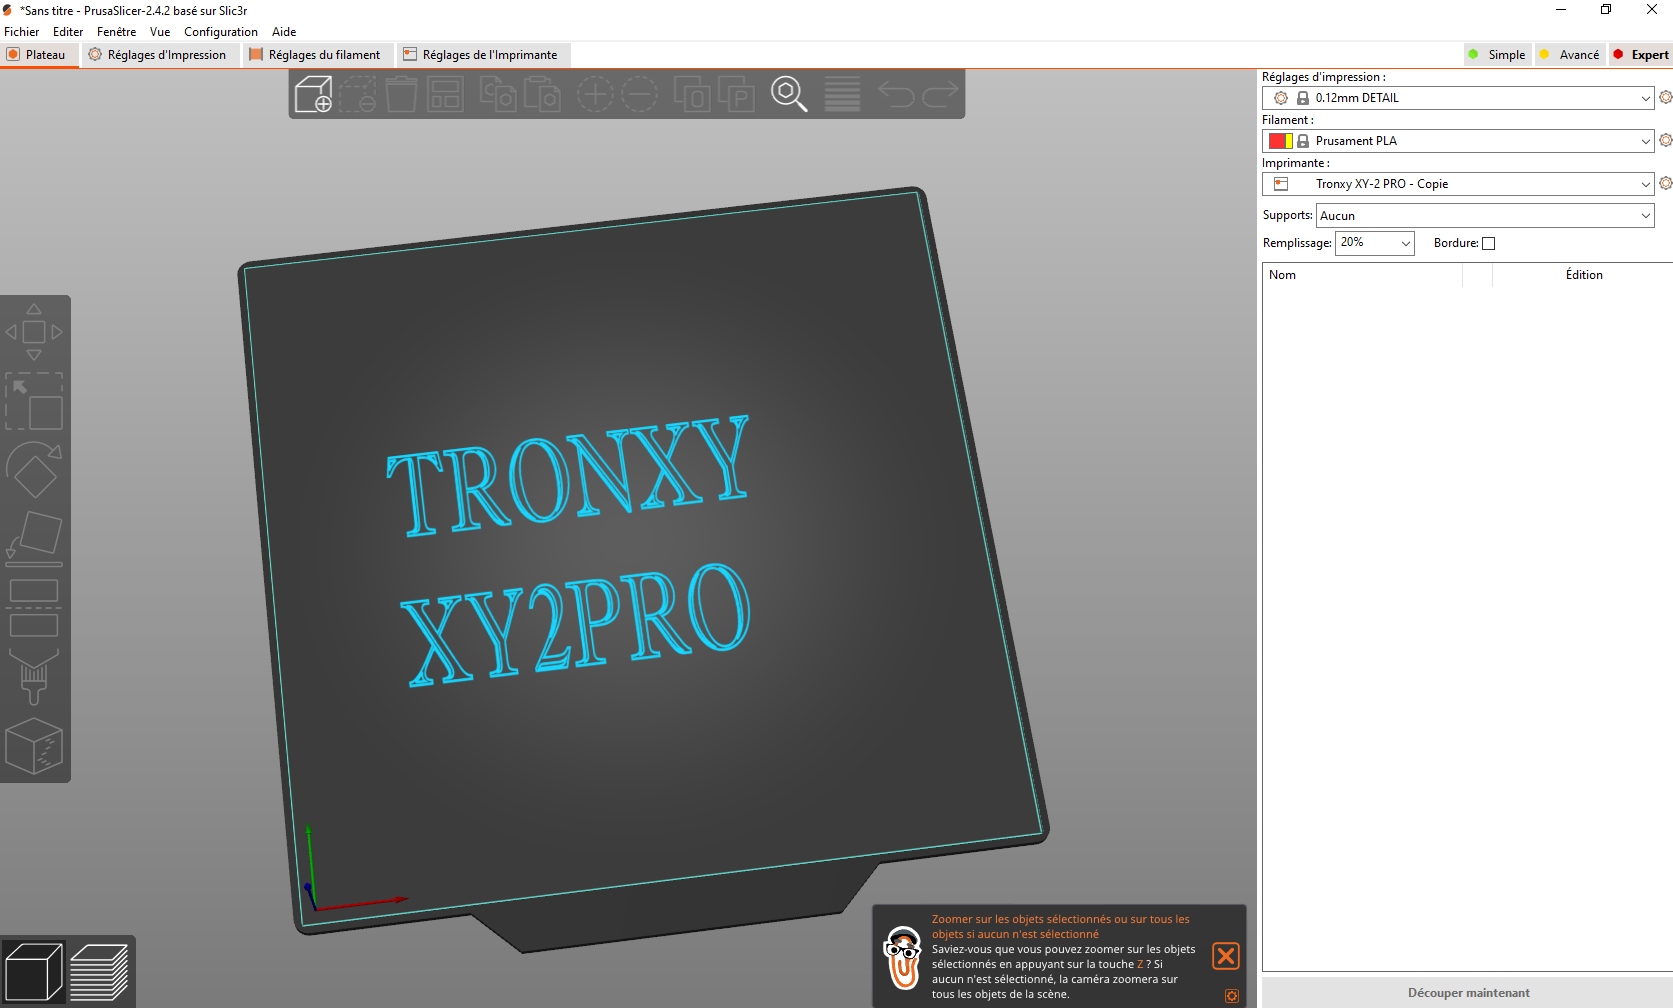This screenshot has width=1673, height=1008.
Task: Switch to Réglages du filament tab
Action: click(x=316, y=55)
